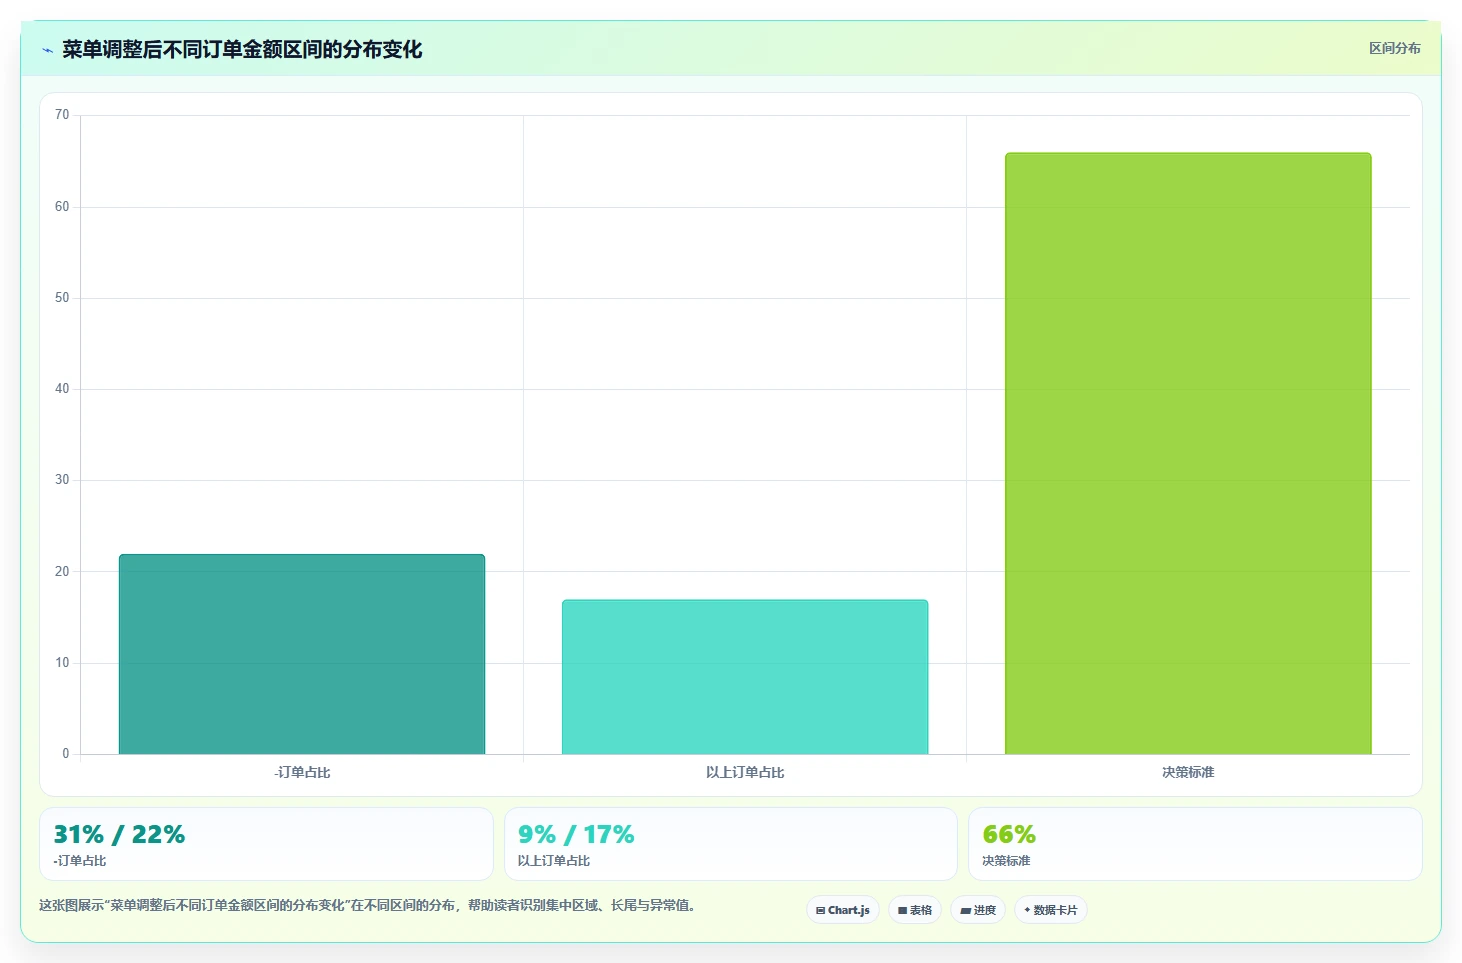Click the y-axis value 20
Screen dimensions: 1462x963
(x=62, y=572)
